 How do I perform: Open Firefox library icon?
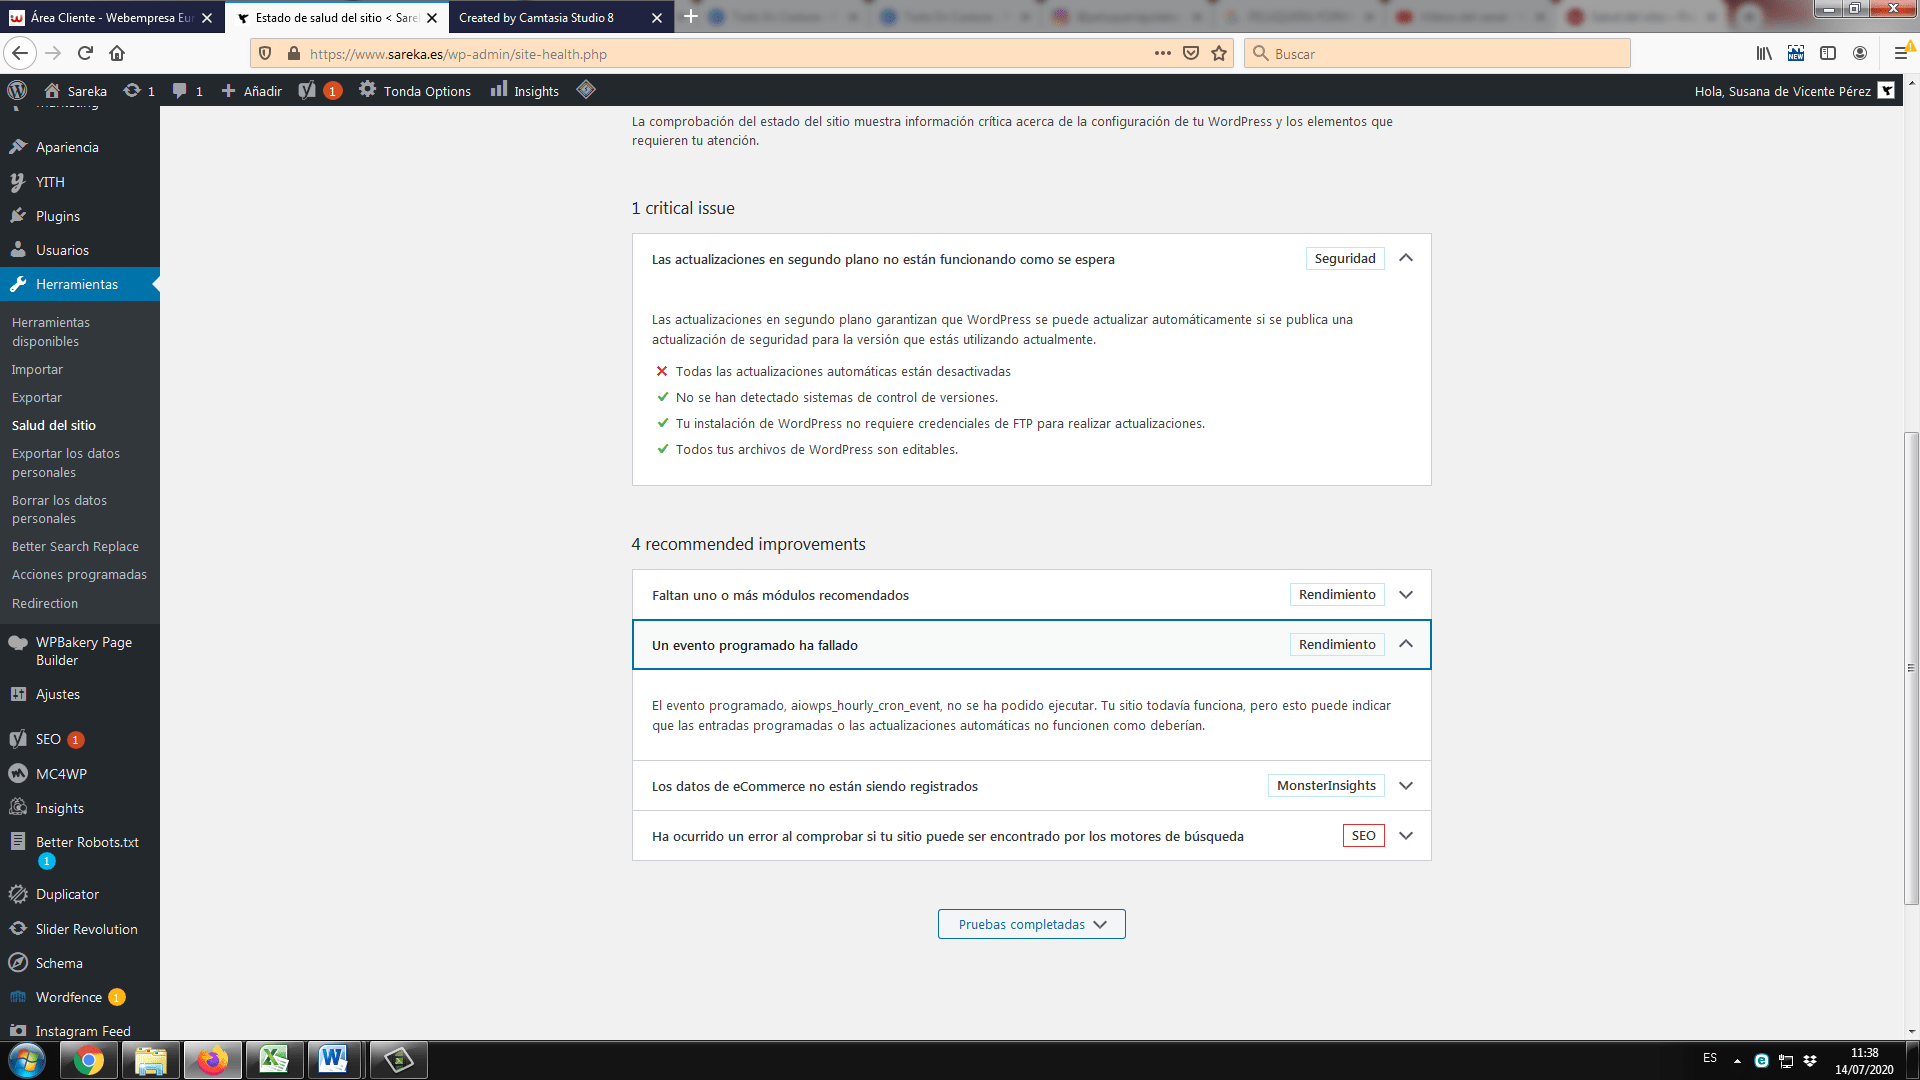1764,53
